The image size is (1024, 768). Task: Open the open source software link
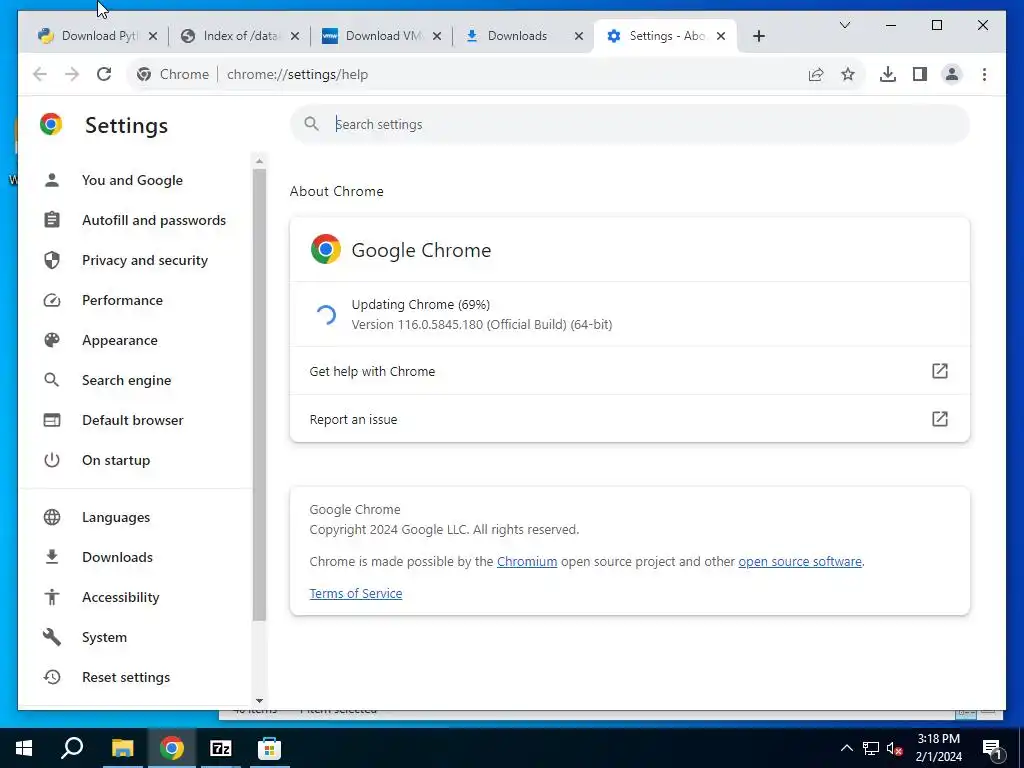(x=800, y=562)
